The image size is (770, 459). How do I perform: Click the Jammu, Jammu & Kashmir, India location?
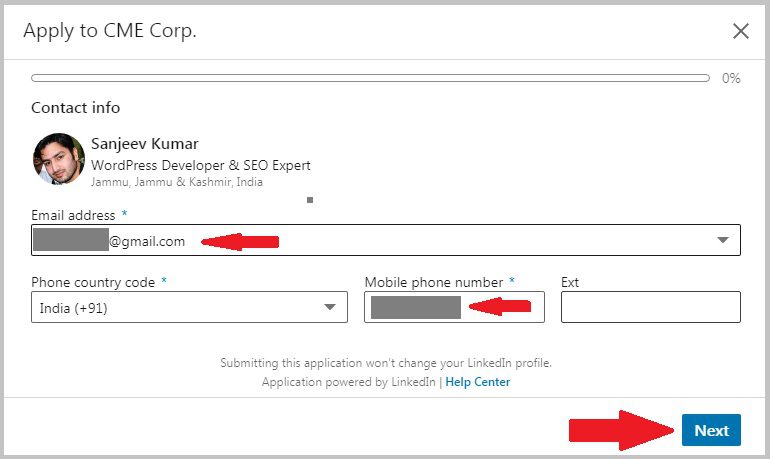click(177, 182)
